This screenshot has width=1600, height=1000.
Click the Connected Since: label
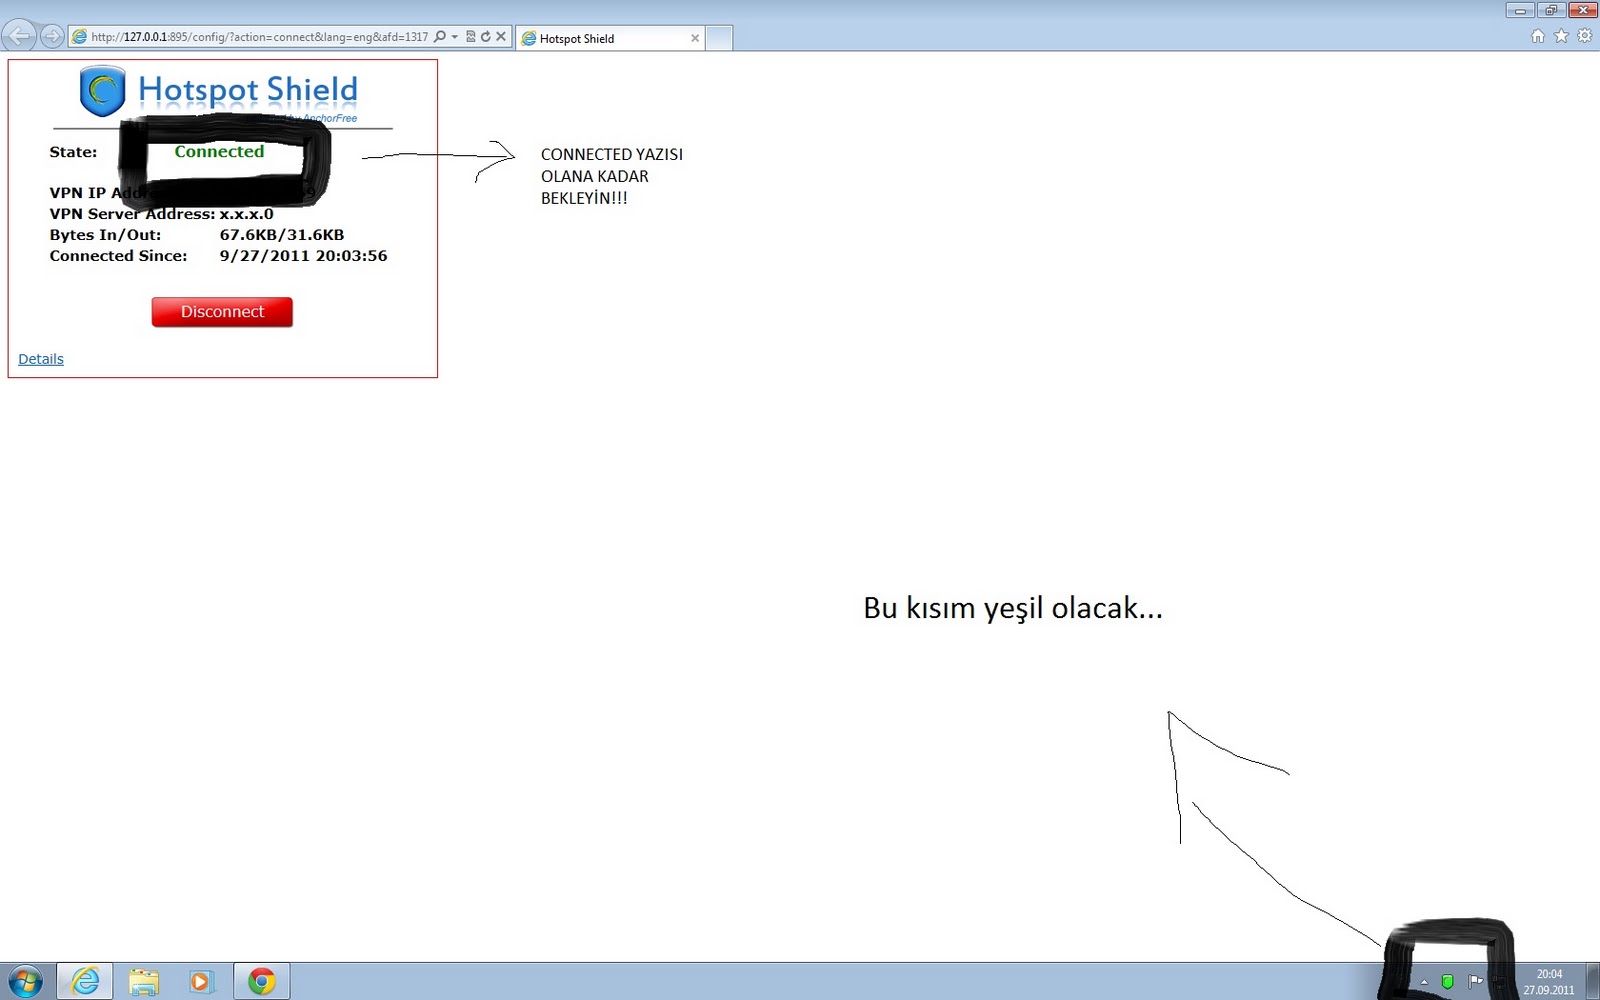(118, 256)
